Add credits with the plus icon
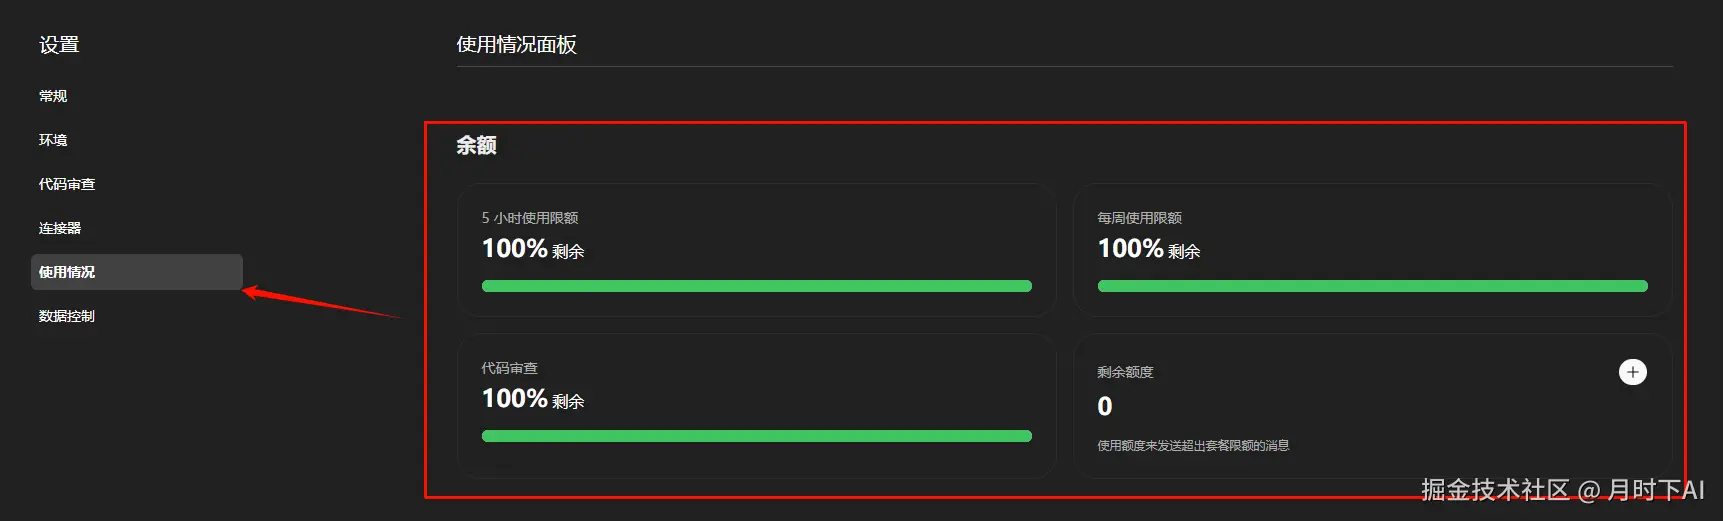1723x521 pixels. coord(1632,372)
